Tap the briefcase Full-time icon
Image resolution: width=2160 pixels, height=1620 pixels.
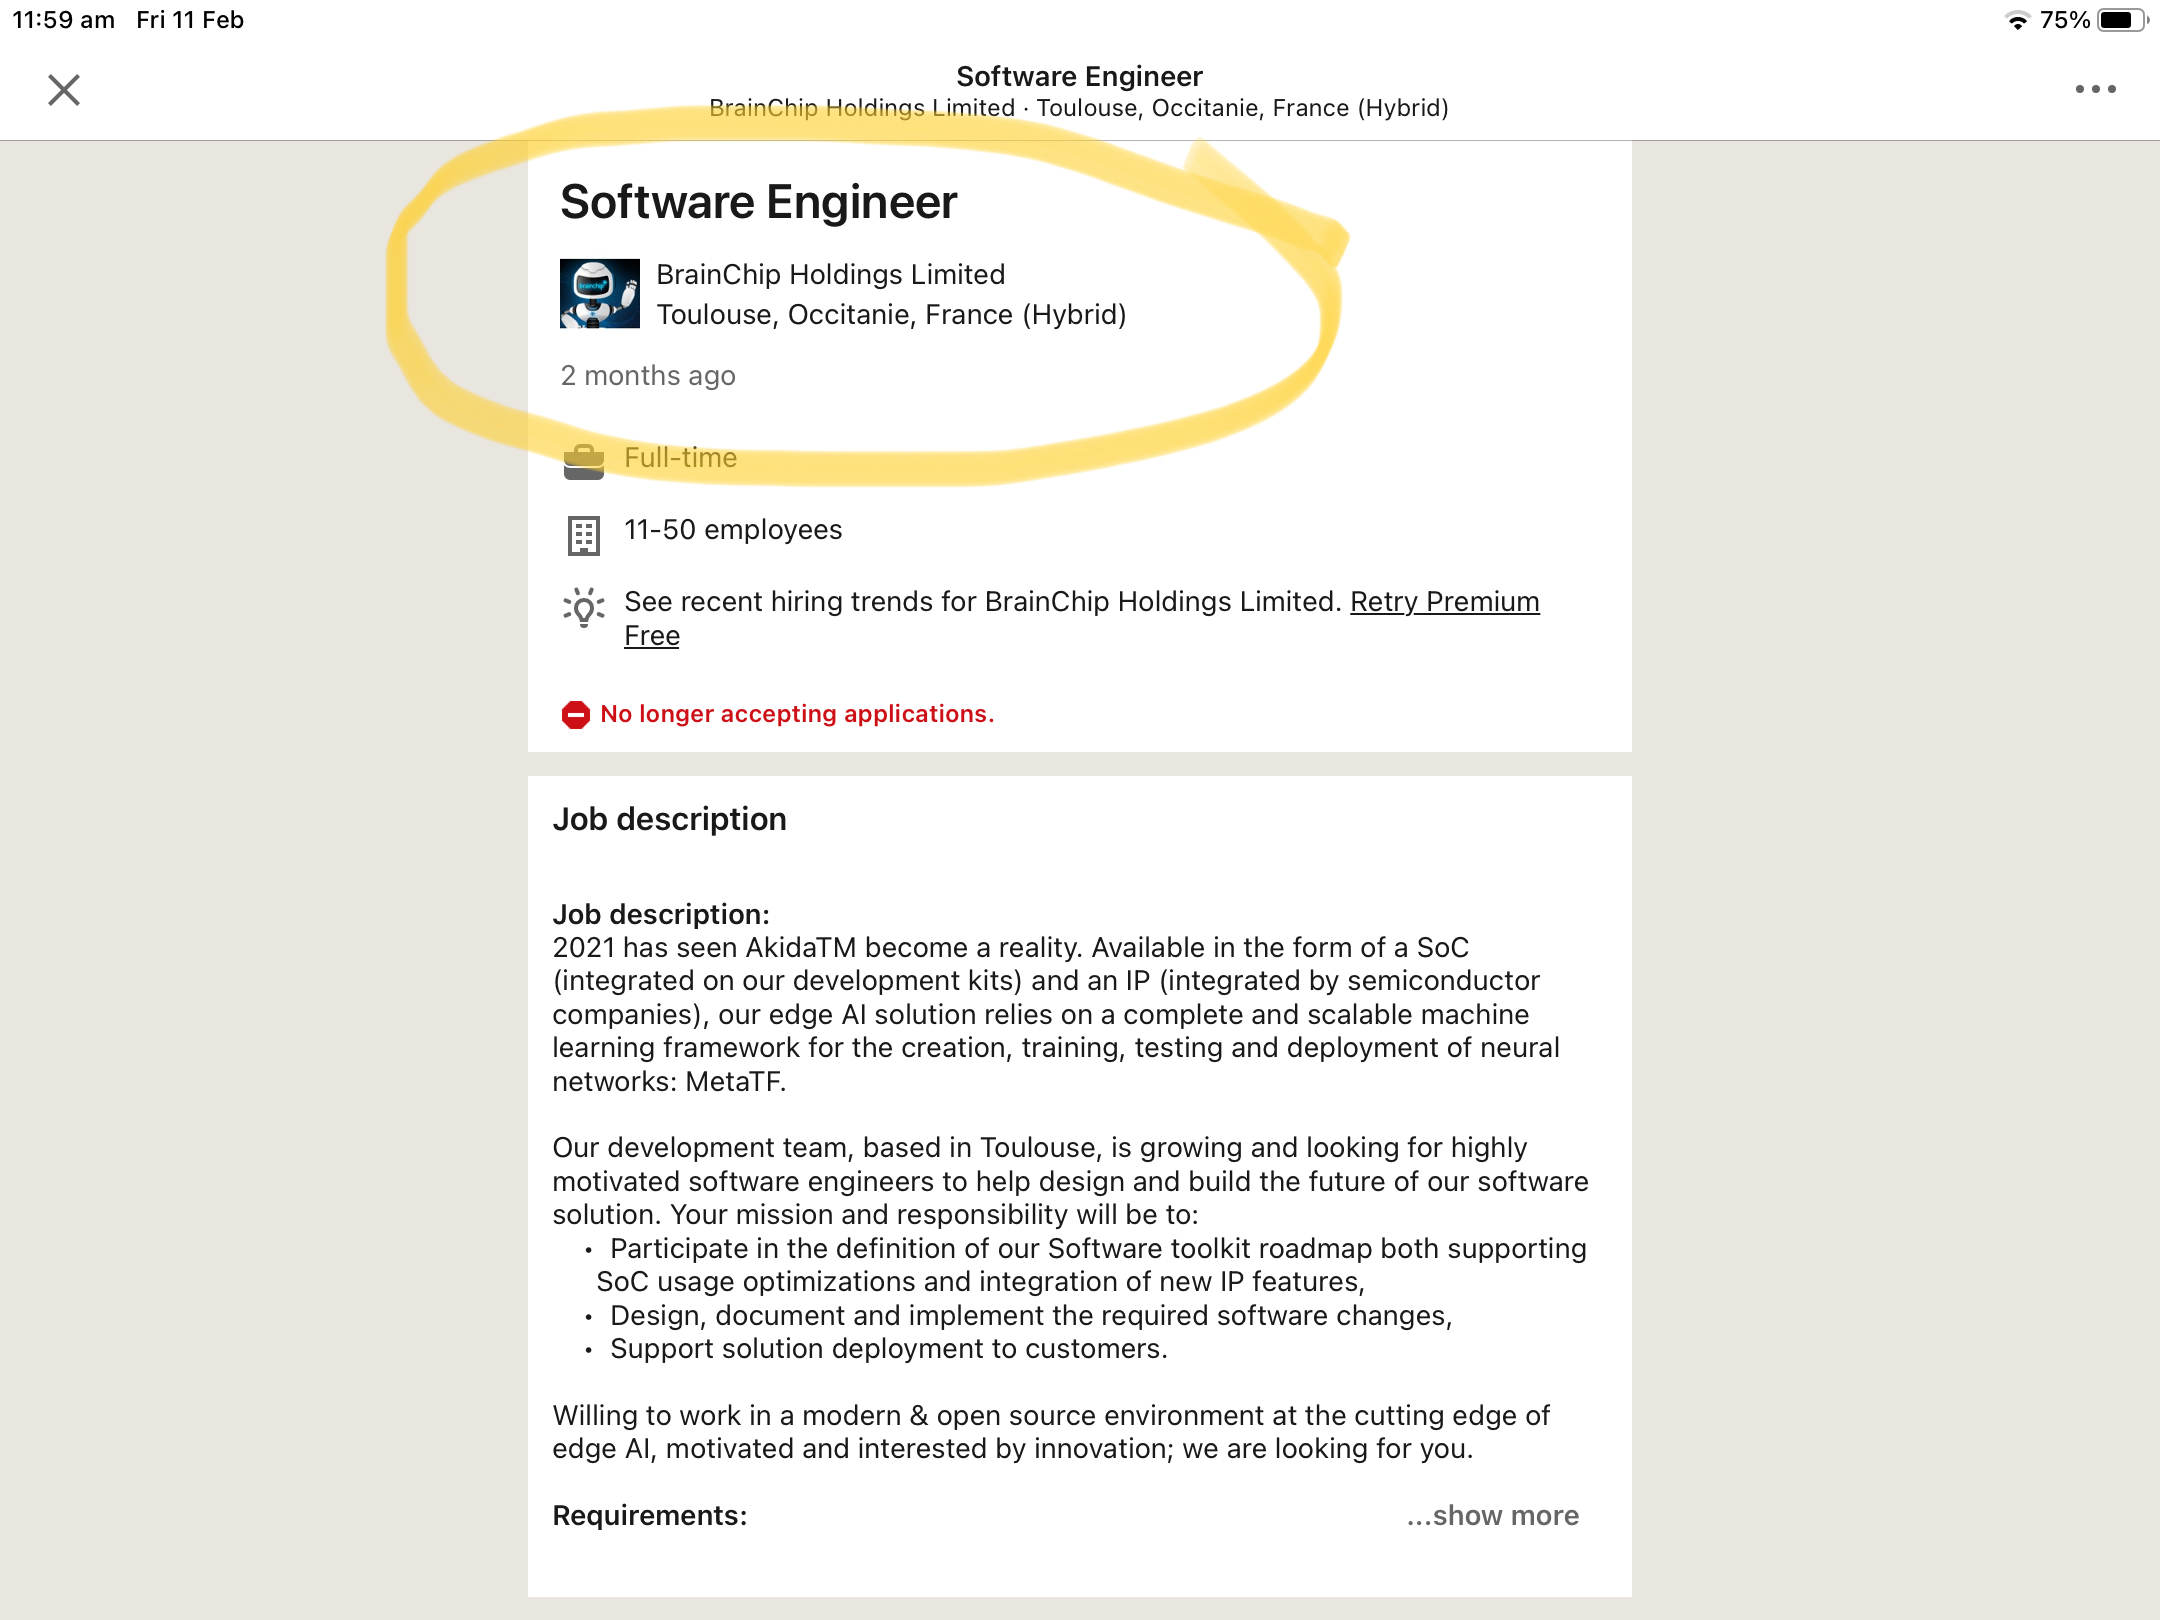(x=584, y=461)
